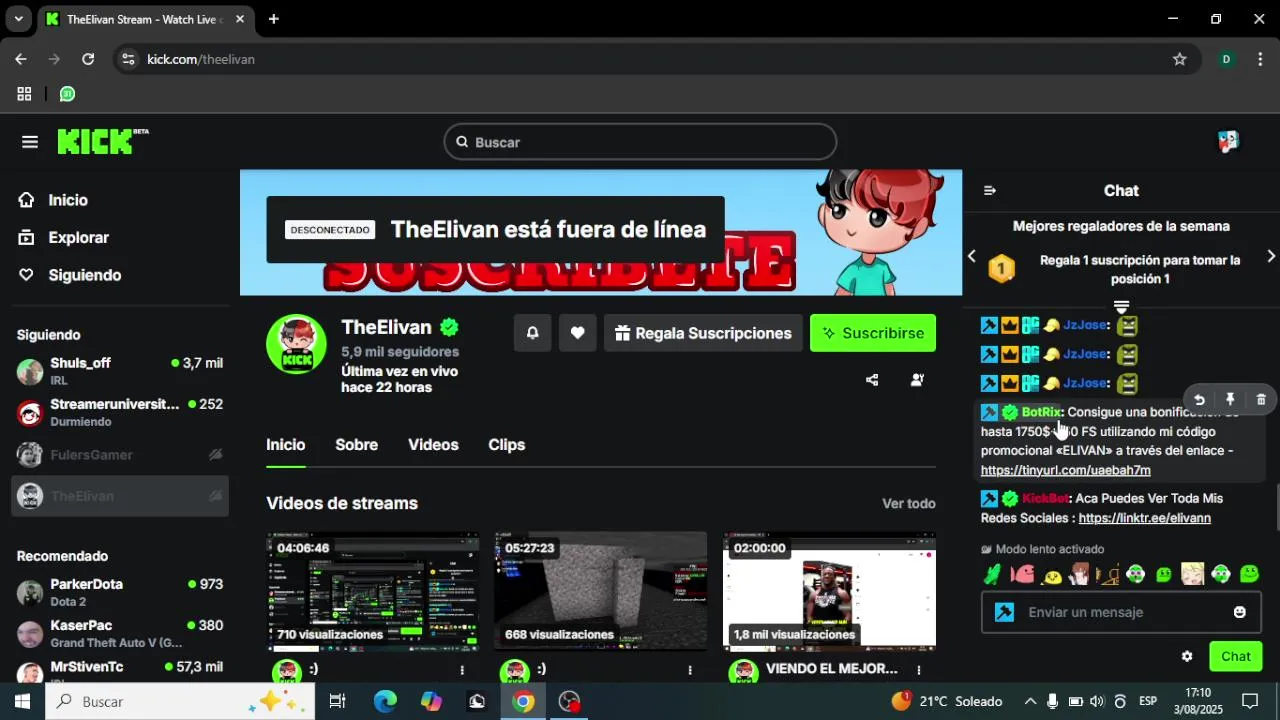Collapse the top gifters leaderboard handle

coord(1121,306)
